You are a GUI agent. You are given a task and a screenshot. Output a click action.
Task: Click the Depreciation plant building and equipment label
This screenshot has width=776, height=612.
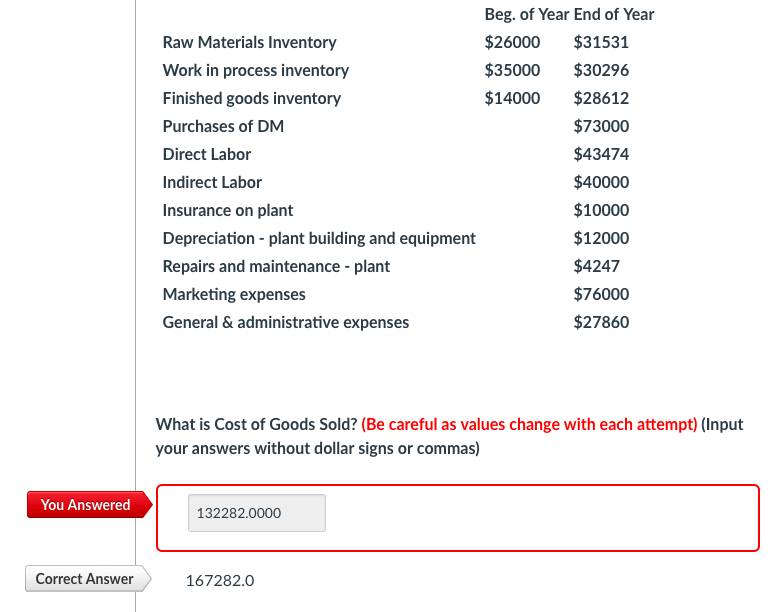319,238
